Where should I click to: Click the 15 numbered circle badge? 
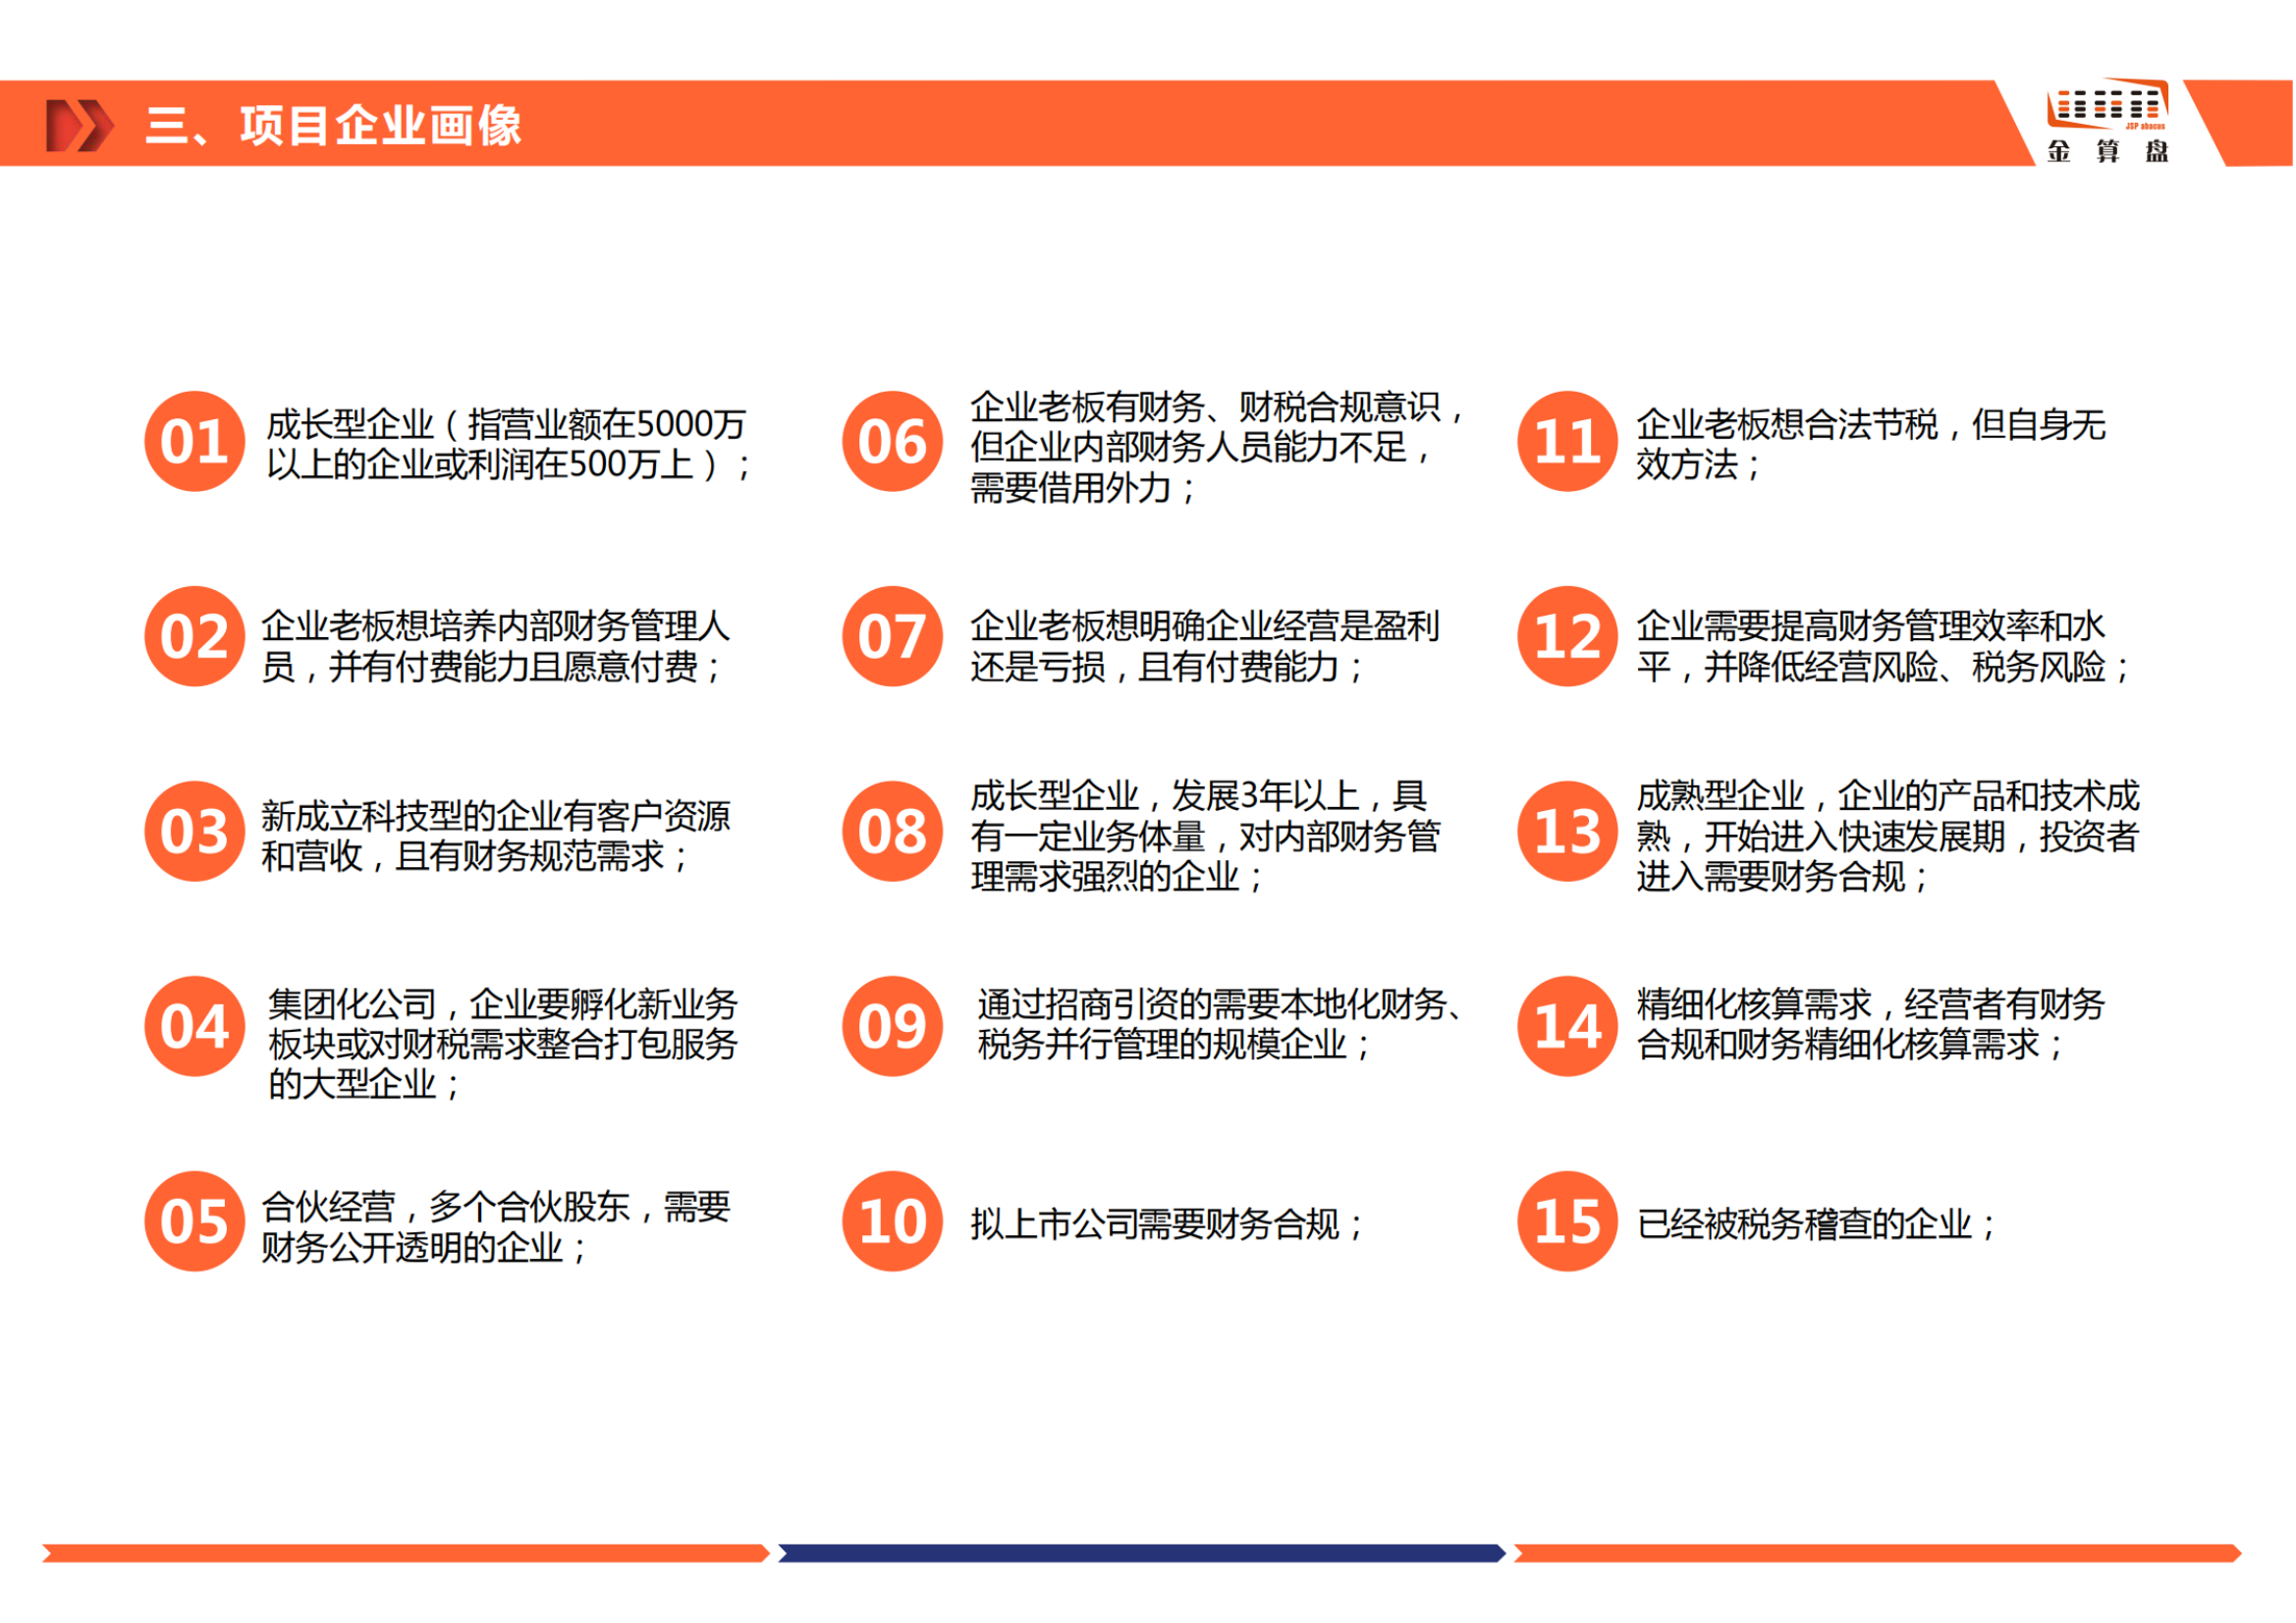[1567, 1221]
